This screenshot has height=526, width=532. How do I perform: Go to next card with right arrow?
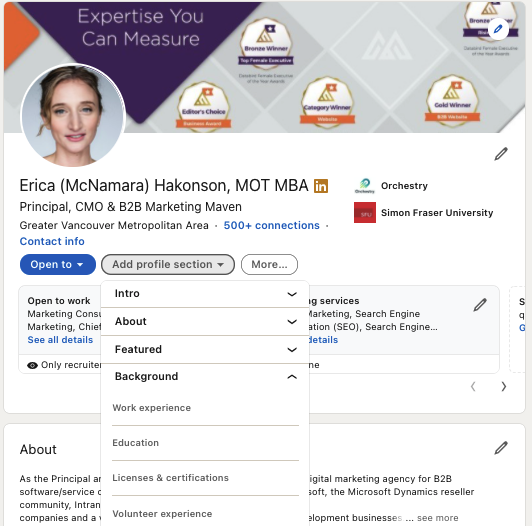click(504, 387)
